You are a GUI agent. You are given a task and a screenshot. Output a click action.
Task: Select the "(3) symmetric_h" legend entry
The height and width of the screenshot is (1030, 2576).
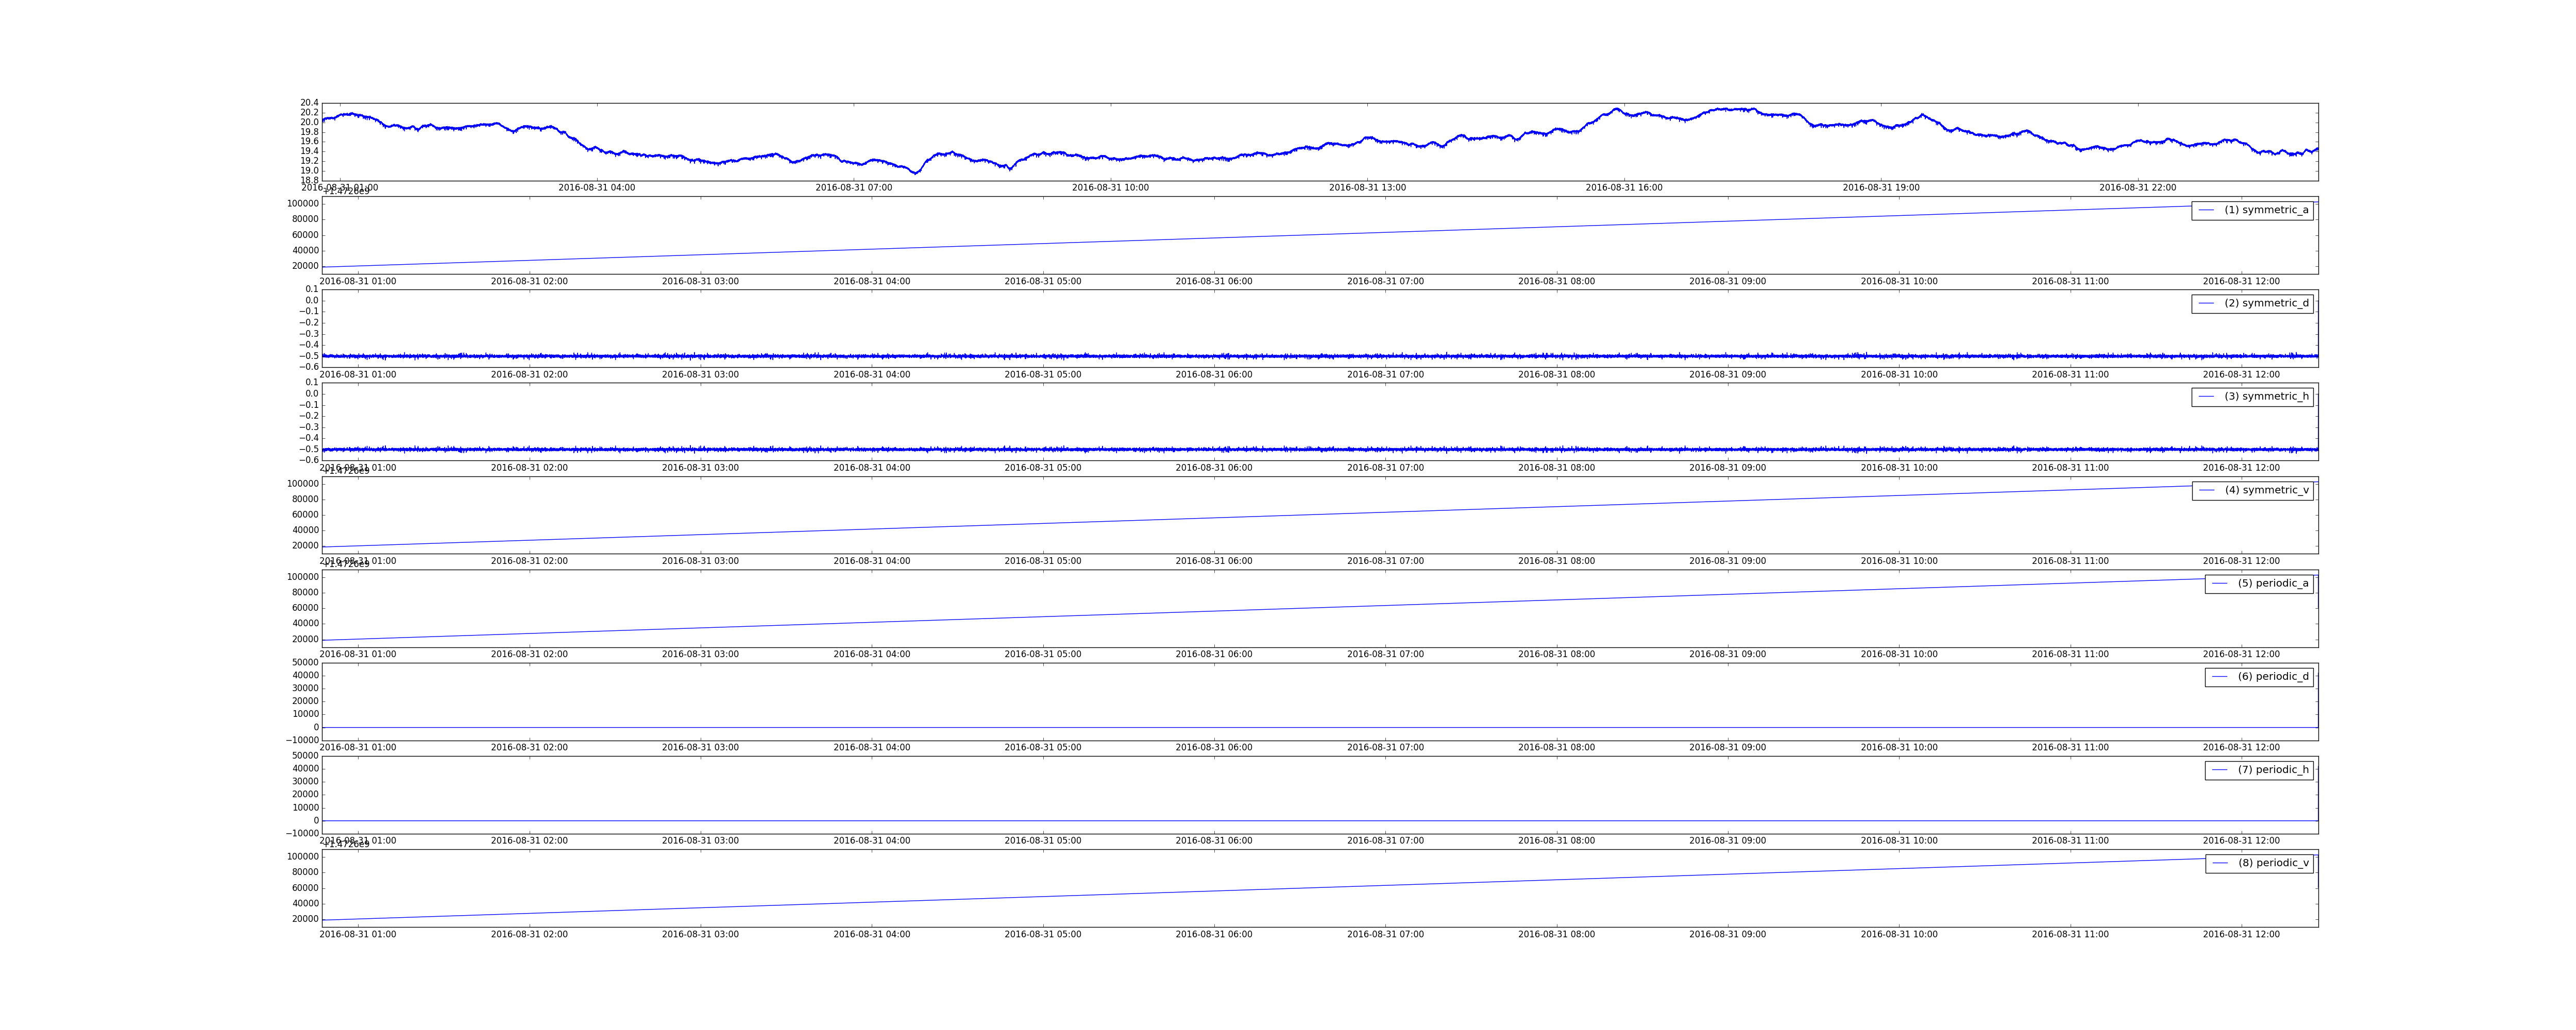(2266, 396)
